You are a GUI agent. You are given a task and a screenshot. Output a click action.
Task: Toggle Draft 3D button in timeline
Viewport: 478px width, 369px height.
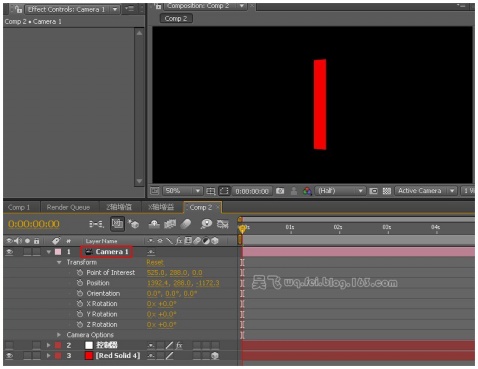(134, 224)
